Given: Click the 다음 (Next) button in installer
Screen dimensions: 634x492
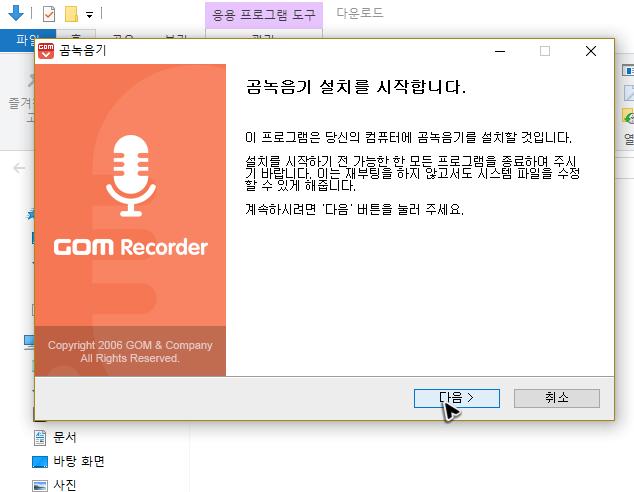Looking at the screenshot, I should point(456,398).
